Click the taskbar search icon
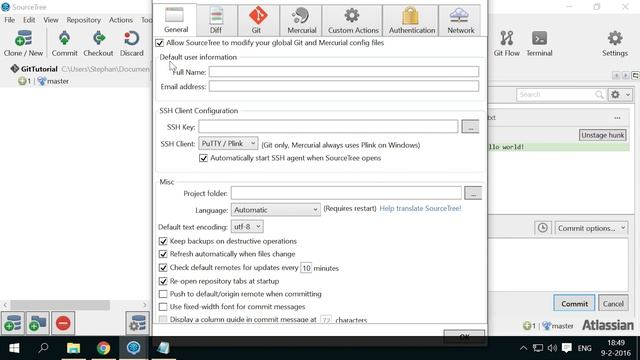Image resolution: width=640 pixels, height=360 pixels. (43, 348)
